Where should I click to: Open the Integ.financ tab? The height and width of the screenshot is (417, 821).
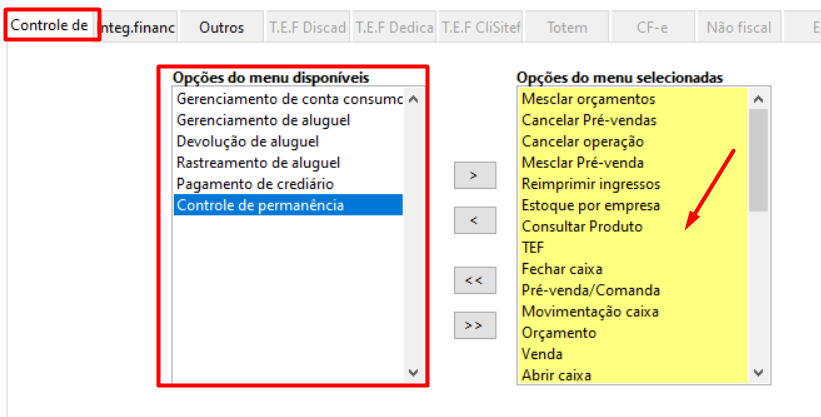pyautogui.click(x=138, y=27)
